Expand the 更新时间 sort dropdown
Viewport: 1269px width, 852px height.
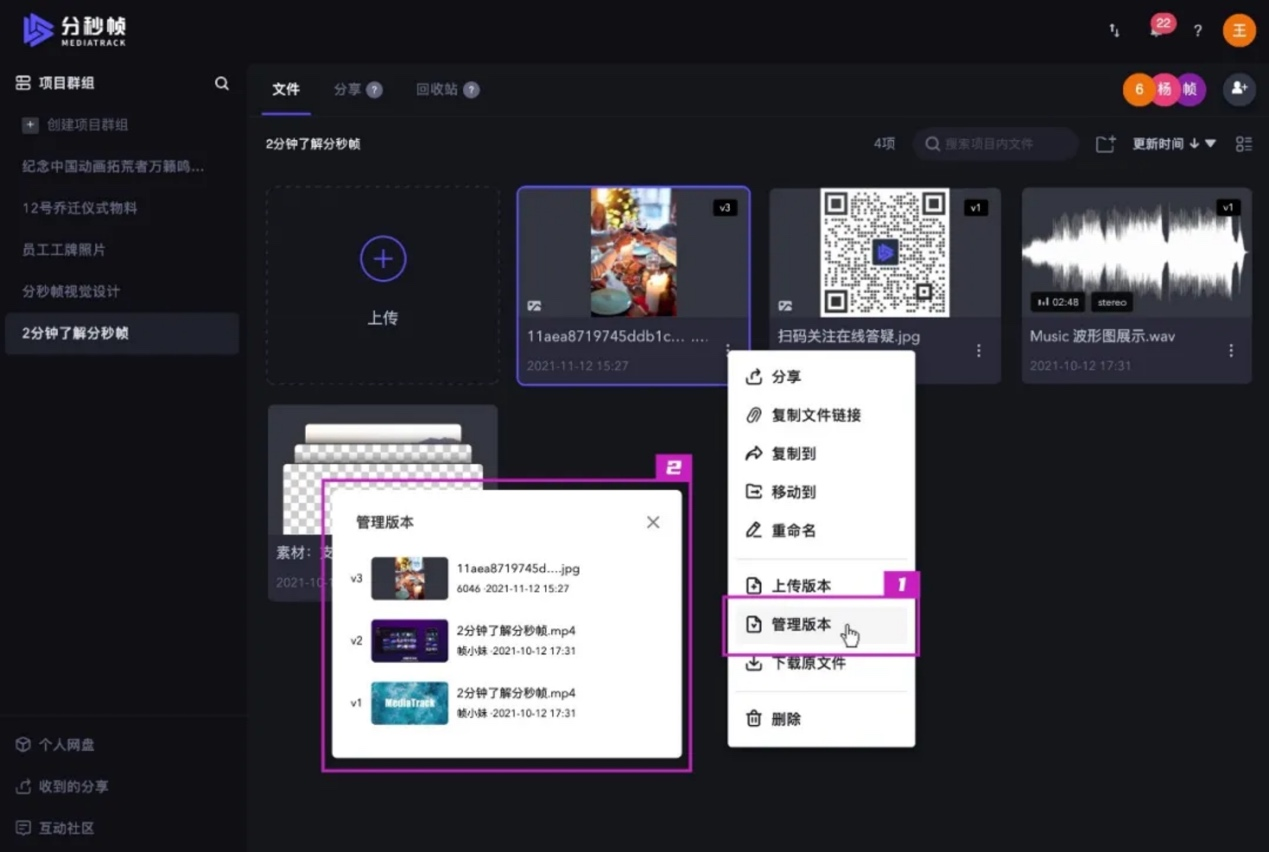[x=1174, y=144]
